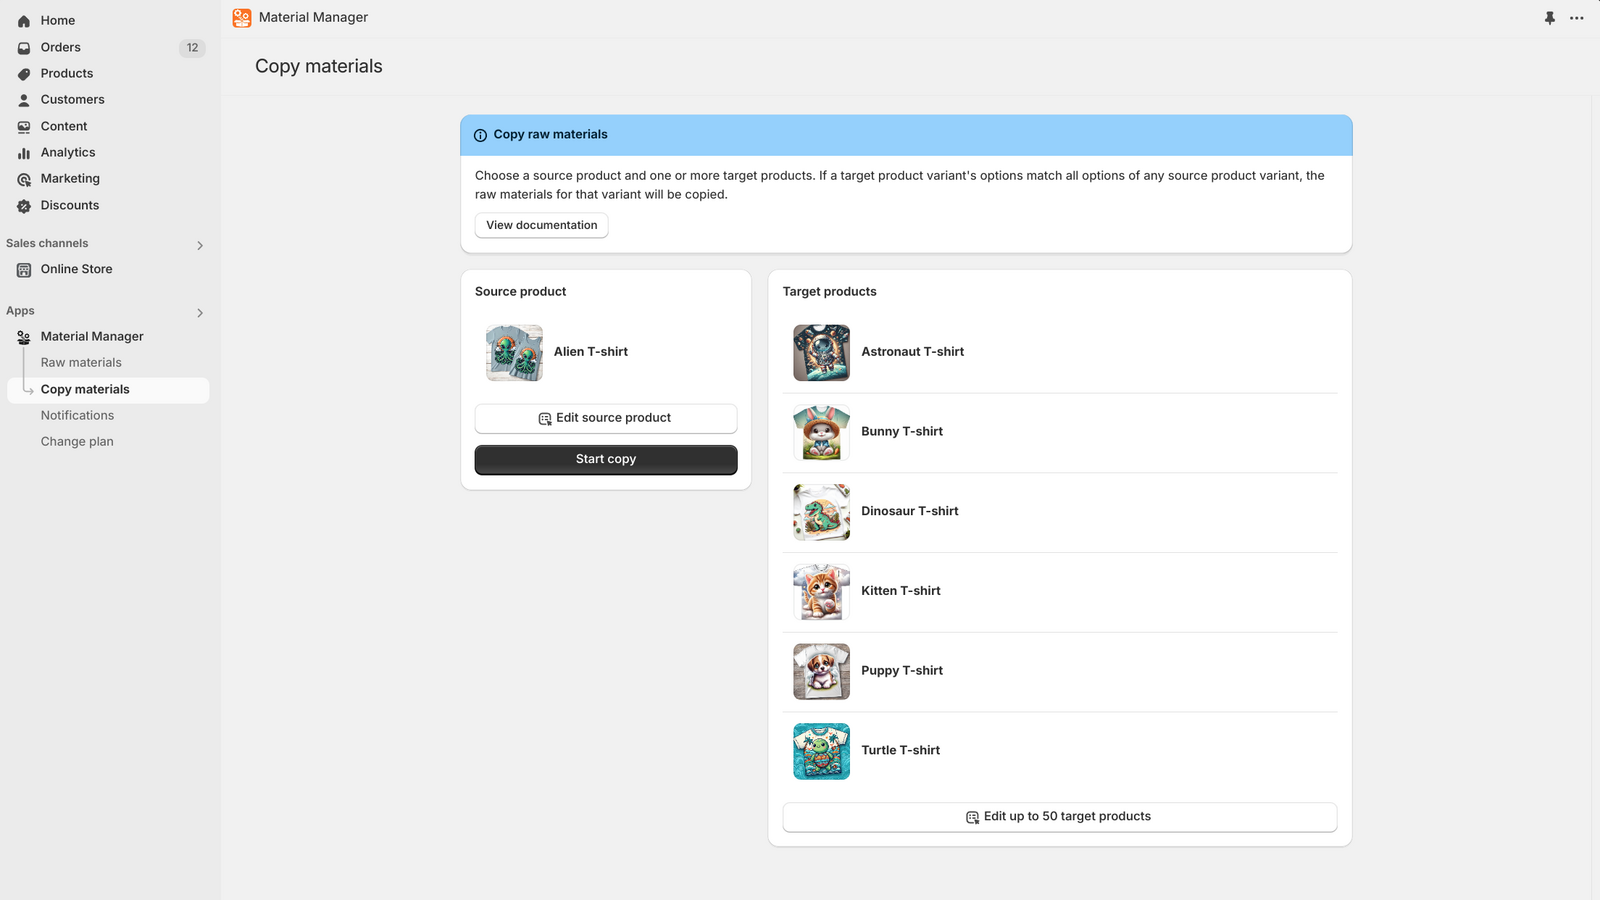1600x900 pixels.
Task: Click the Alien T-shirt thumbnail
Action: click(513, 352)
